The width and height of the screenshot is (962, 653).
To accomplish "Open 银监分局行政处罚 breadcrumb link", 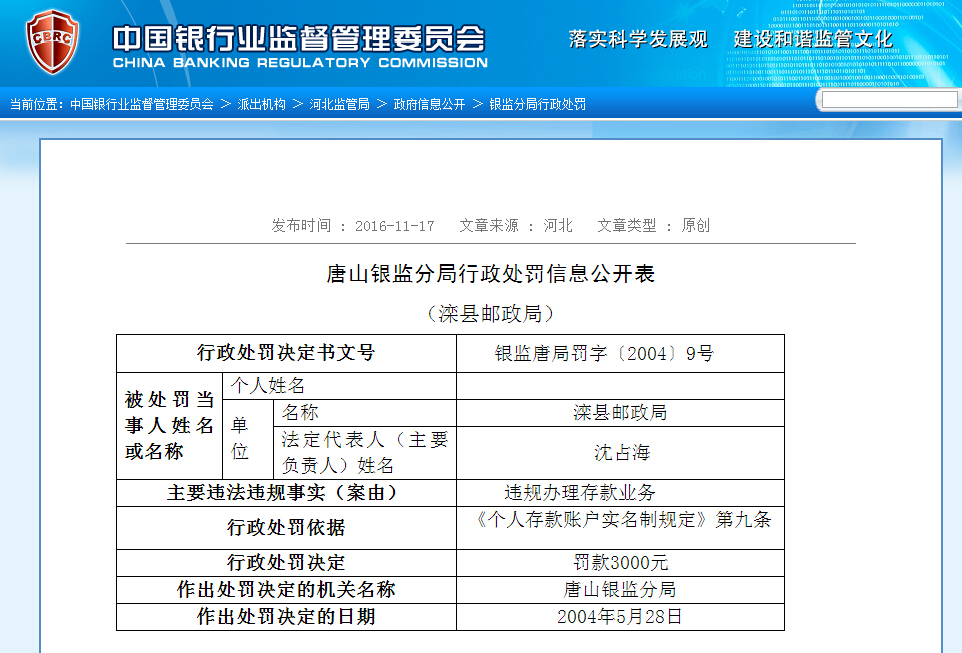I will tap(537, 104).
